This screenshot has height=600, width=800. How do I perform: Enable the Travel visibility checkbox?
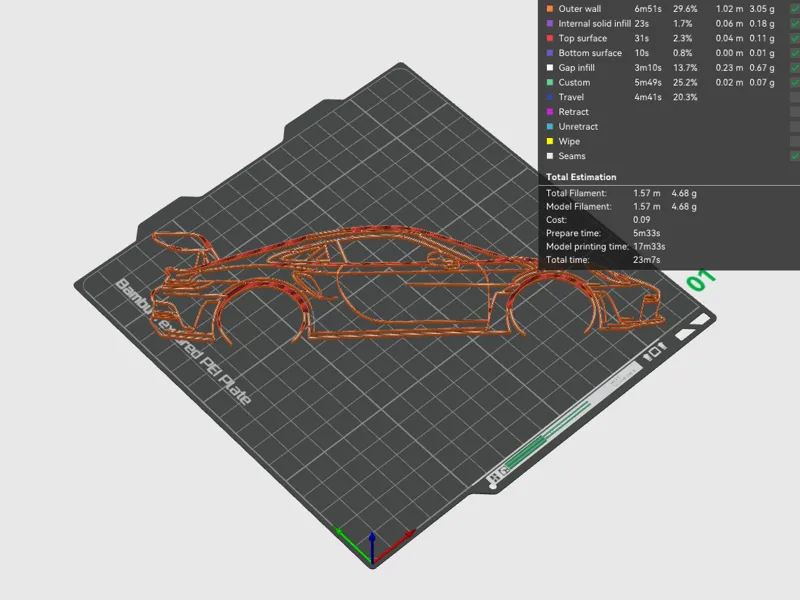click(x=795, y=97)
